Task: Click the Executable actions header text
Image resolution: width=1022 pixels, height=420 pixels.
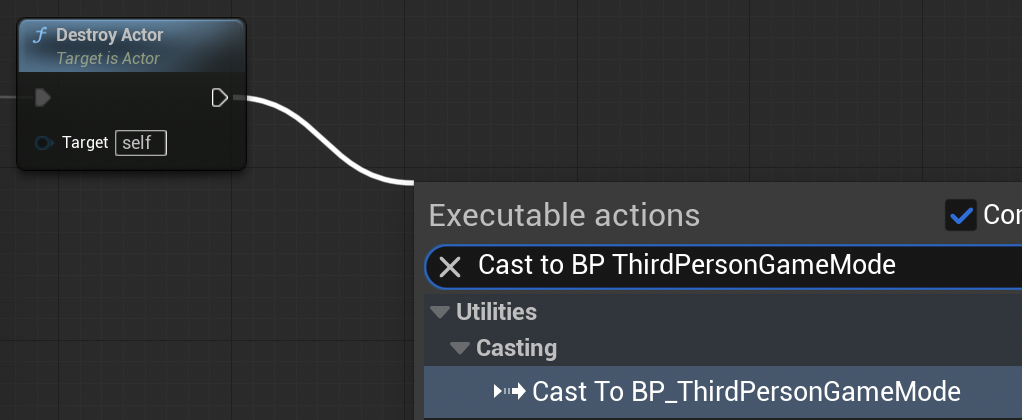Action: point(564,215)
